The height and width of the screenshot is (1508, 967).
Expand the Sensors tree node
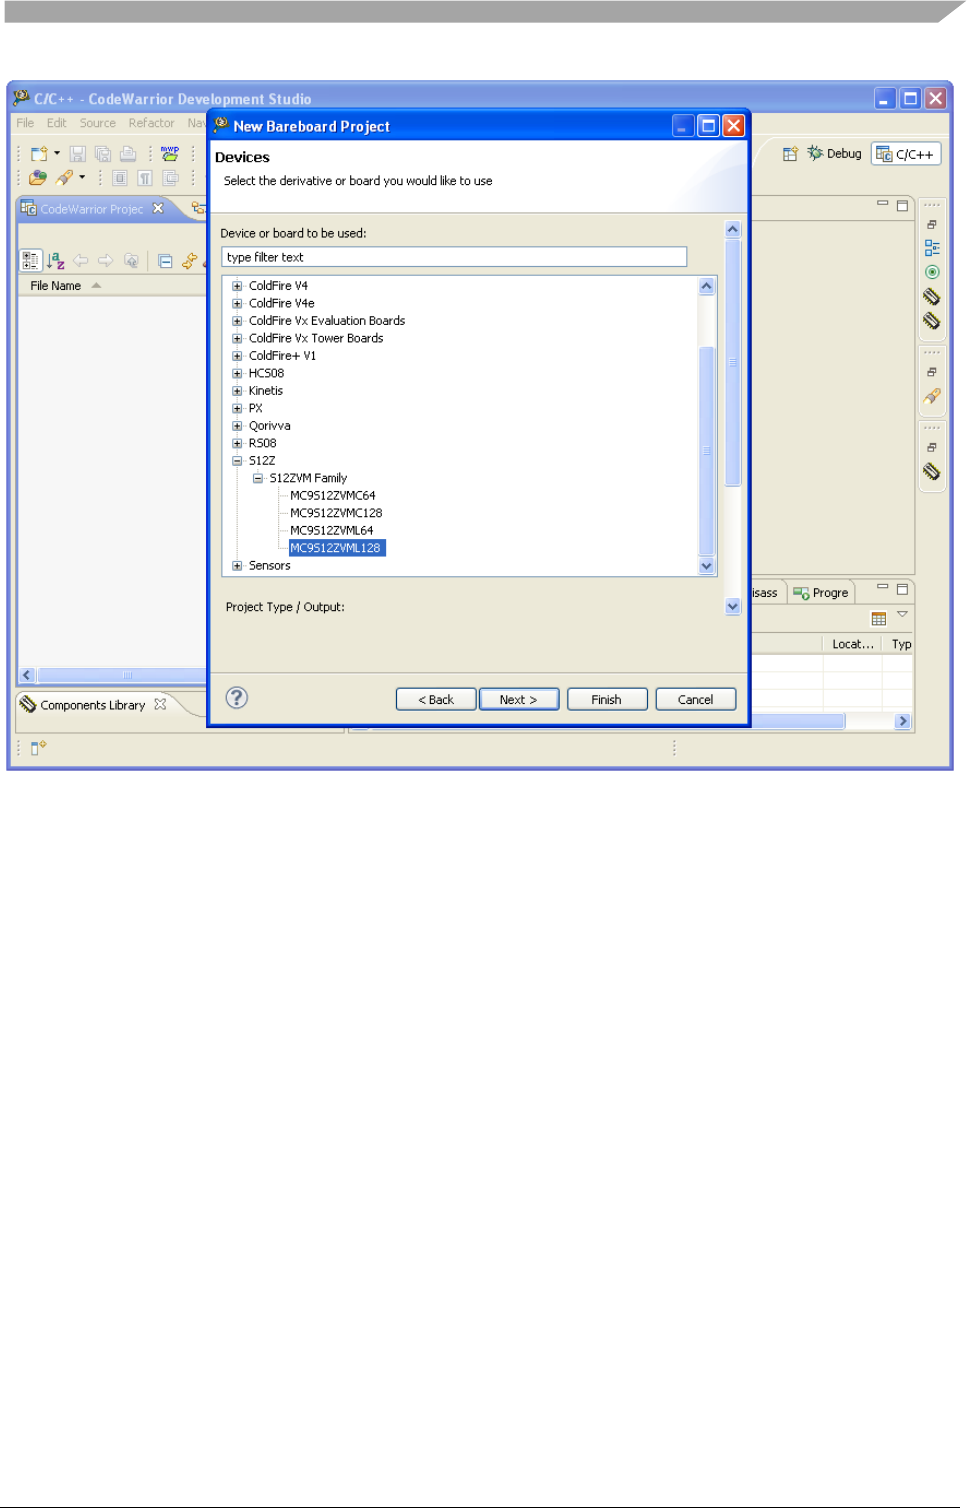tap(237, 566)
